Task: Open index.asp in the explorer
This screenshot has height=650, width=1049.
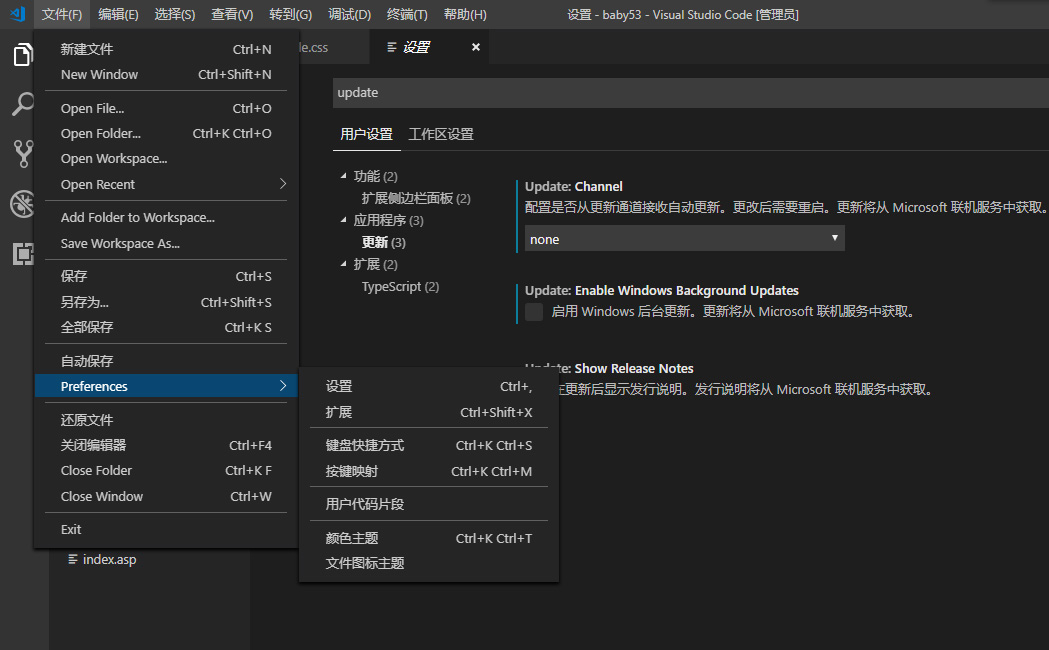Action: click(x=102, y=559)
